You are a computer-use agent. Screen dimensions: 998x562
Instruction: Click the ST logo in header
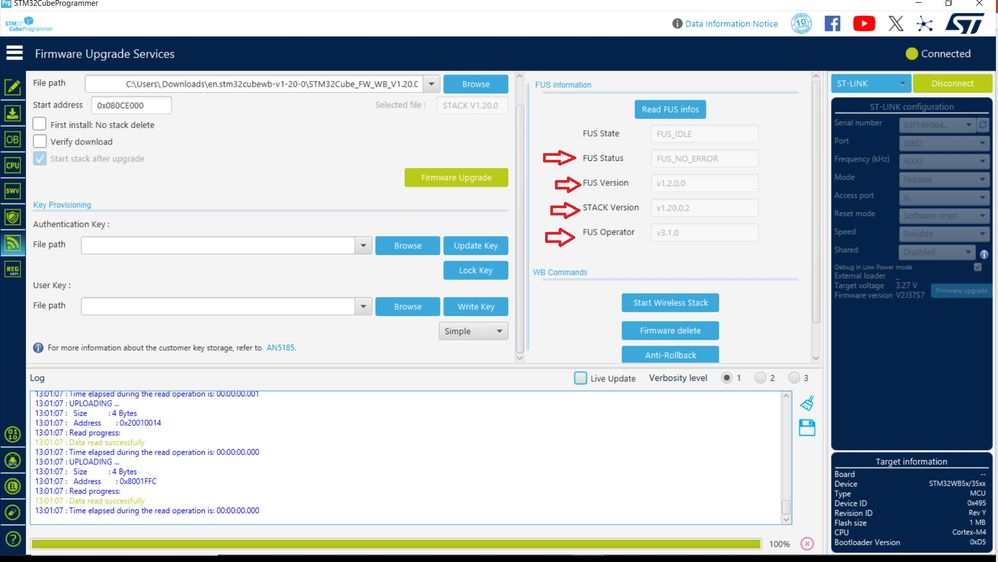coord(964,24)
